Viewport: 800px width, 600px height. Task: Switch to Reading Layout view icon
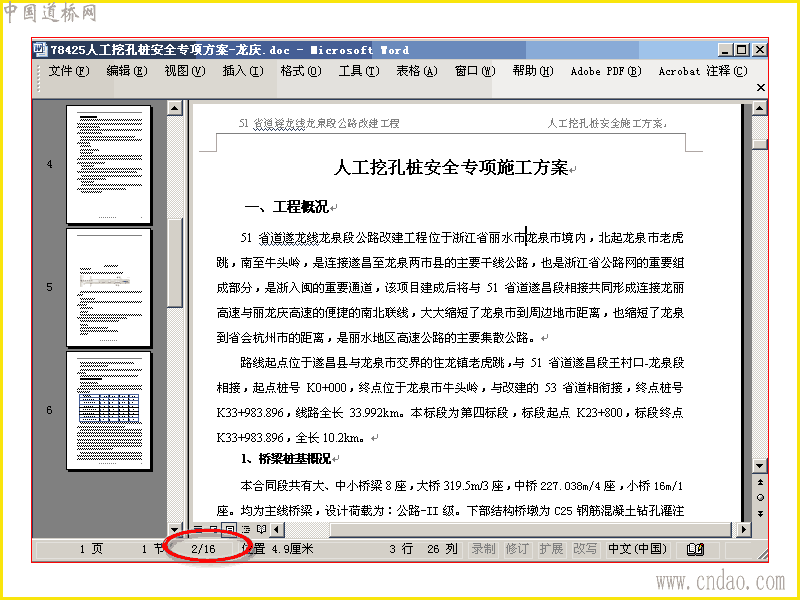261,529
